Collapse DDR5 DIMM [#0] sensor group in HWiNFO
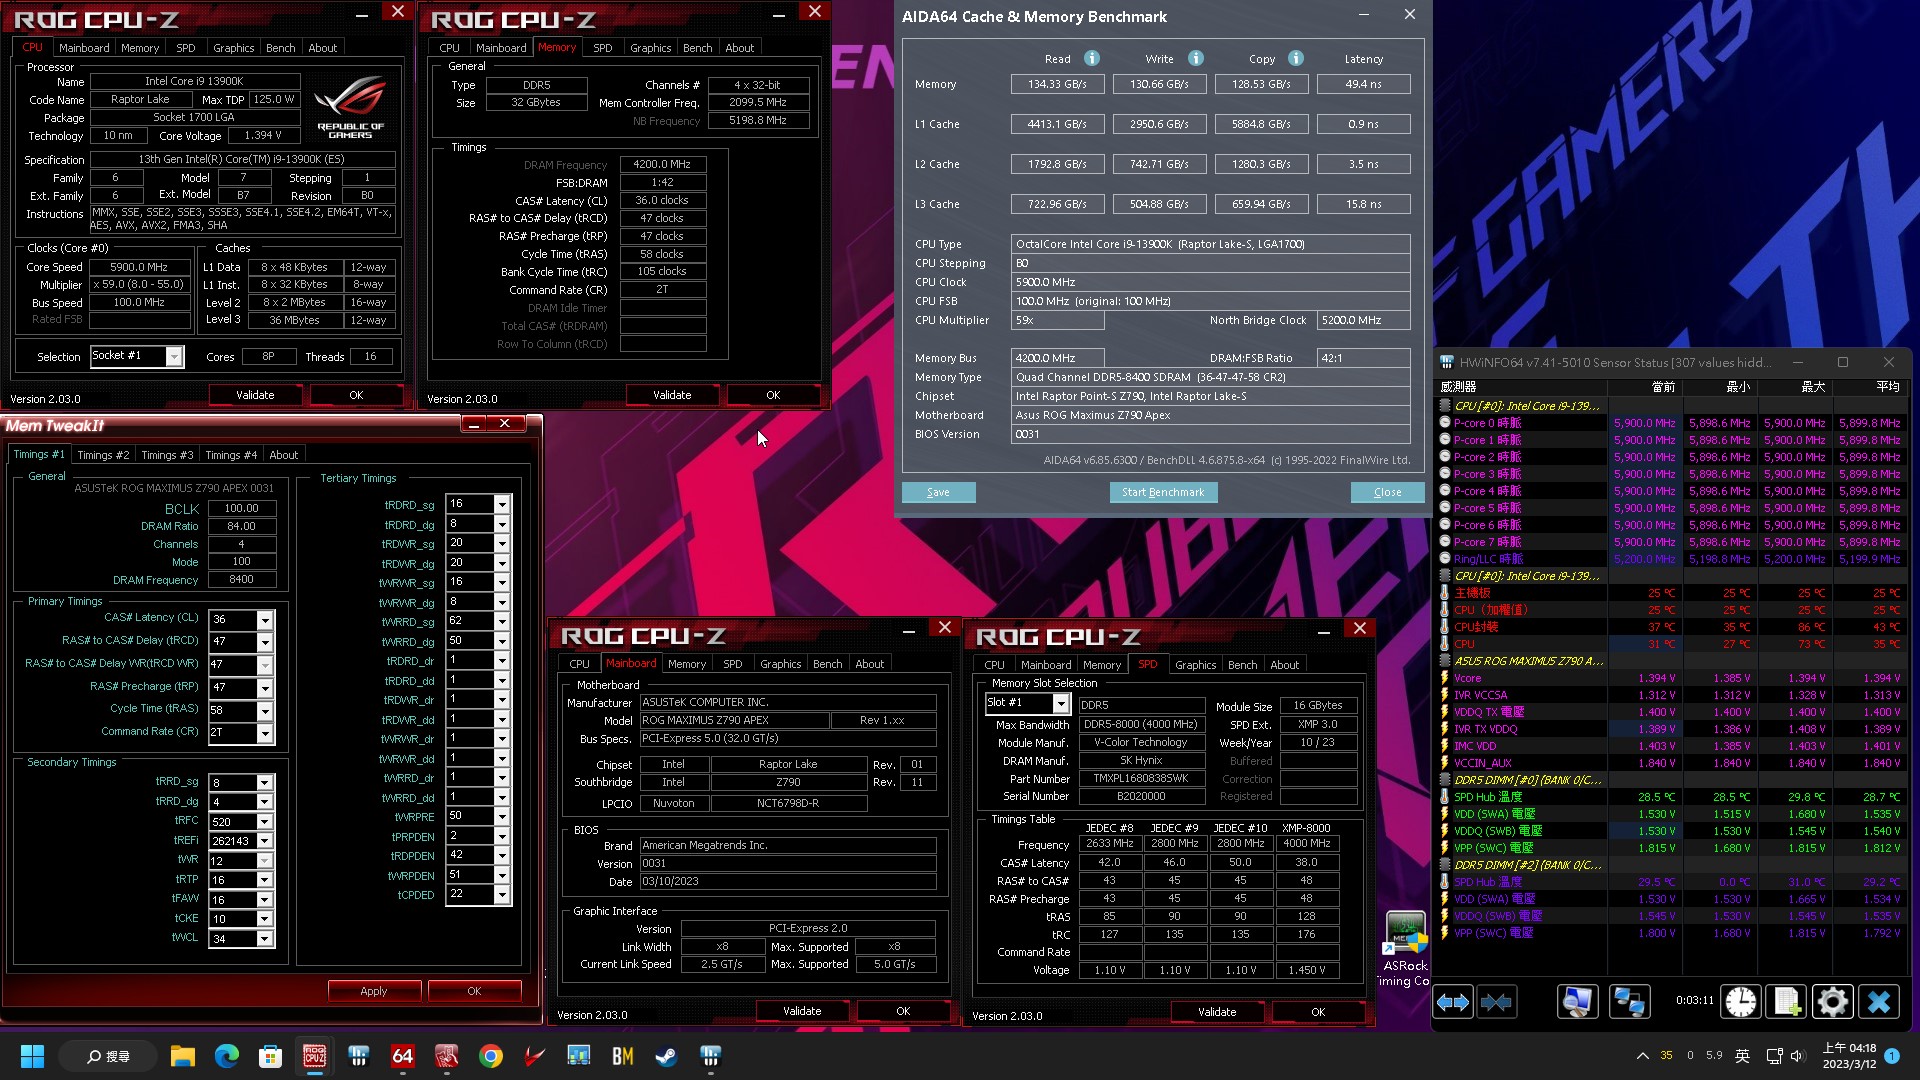 point(1444,780)
